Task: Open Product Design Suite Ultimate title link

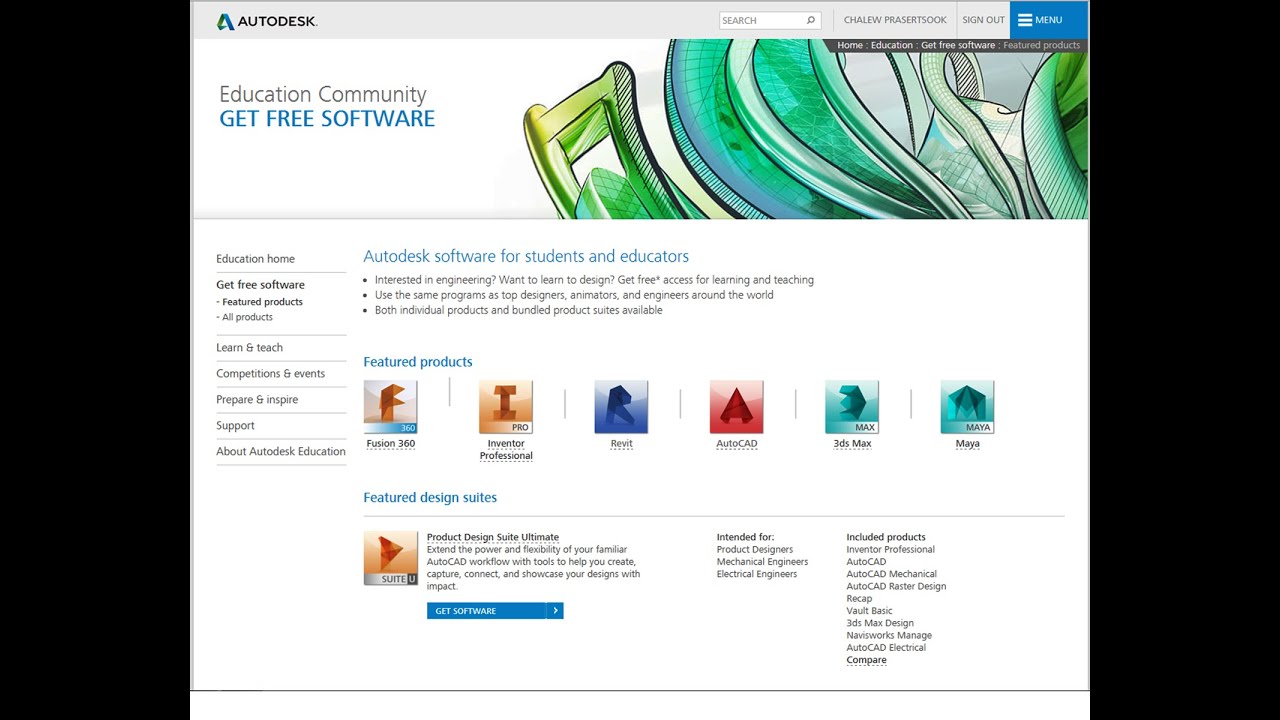Action: click(x=493, y=537)
